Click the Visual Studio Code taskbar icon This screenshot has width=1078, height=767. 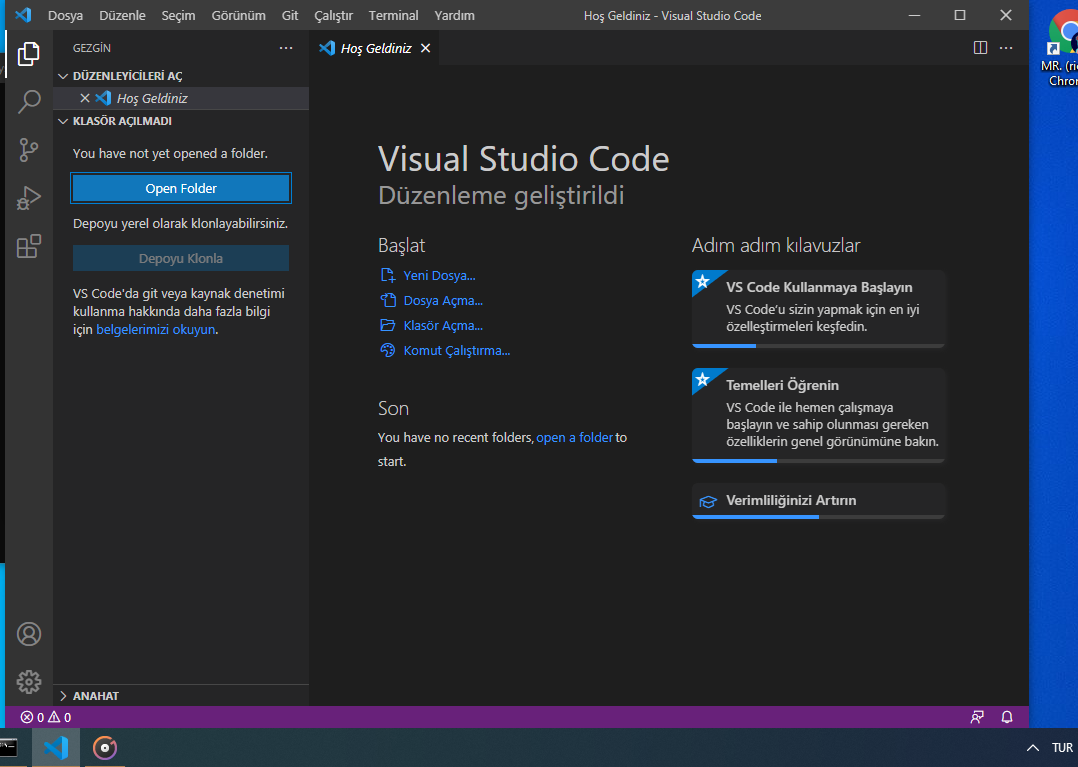pos(56,747)
